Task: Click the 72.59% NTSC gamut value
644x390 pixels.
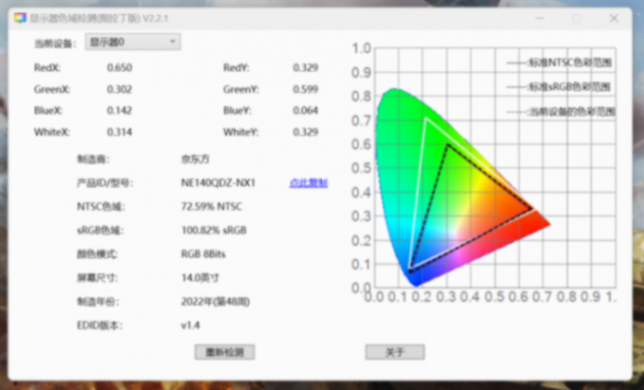Action: tap(212, 206)
